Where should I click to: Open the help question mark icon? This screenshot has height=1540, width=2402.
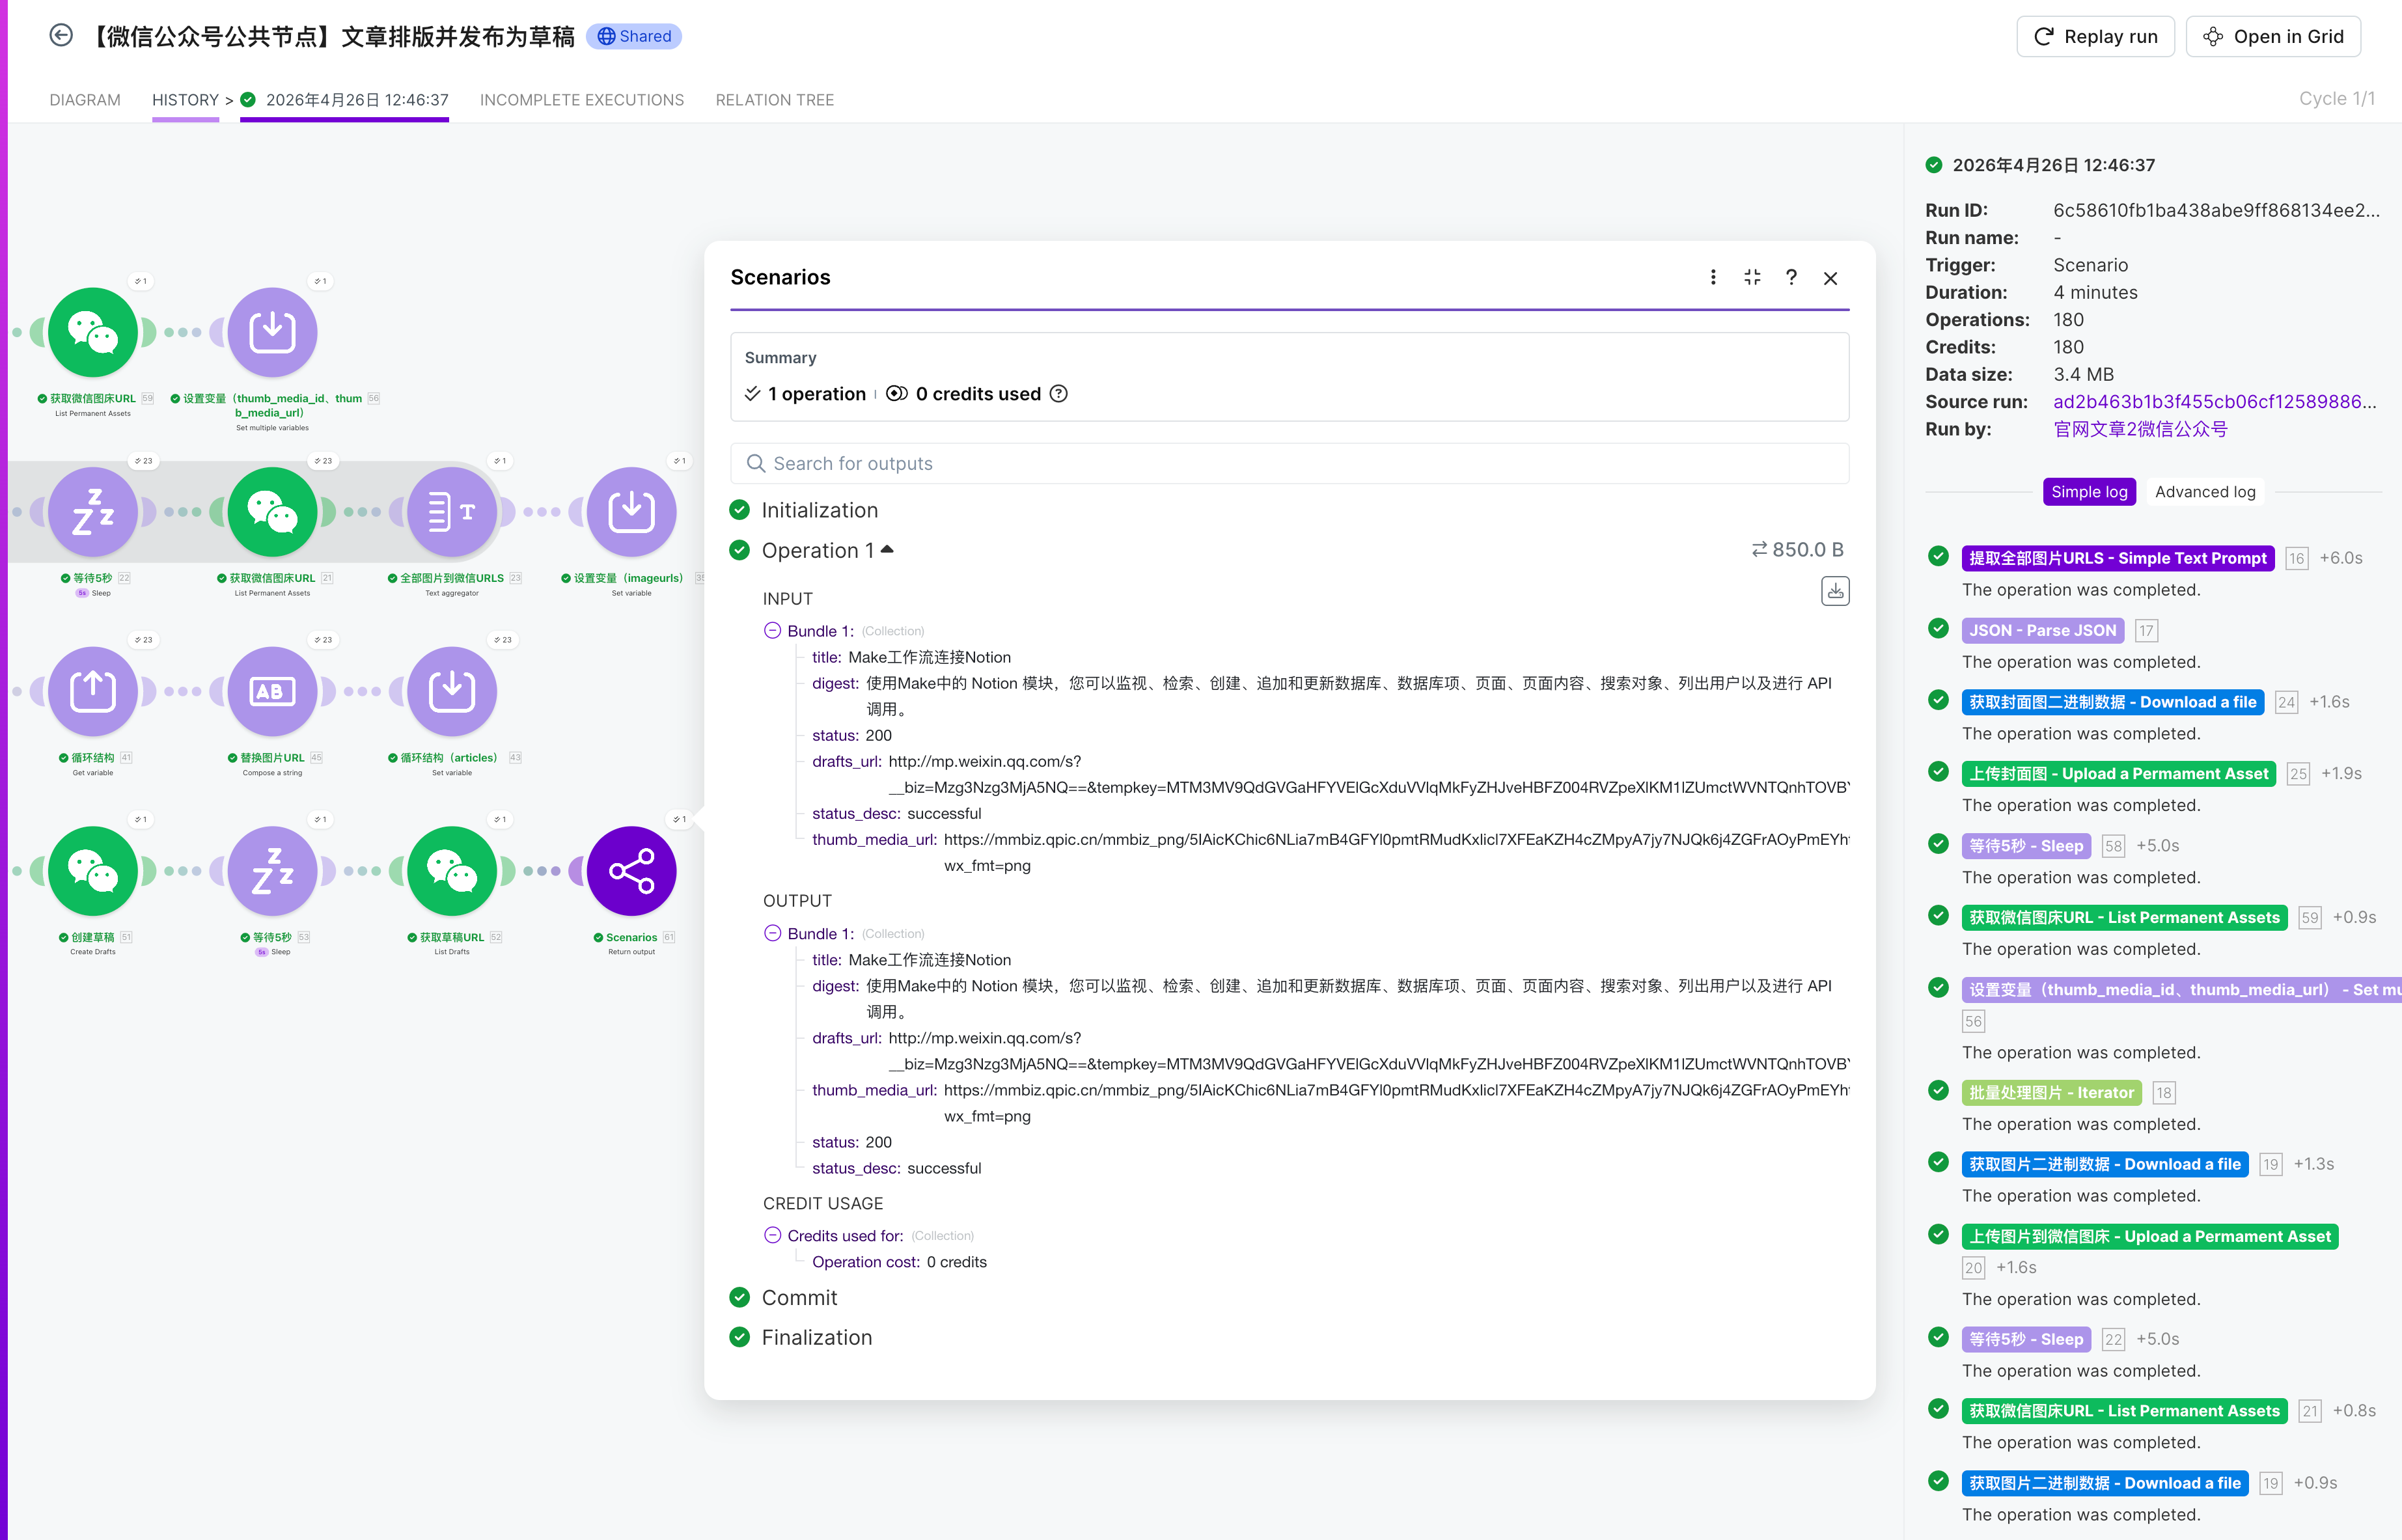1791,277
